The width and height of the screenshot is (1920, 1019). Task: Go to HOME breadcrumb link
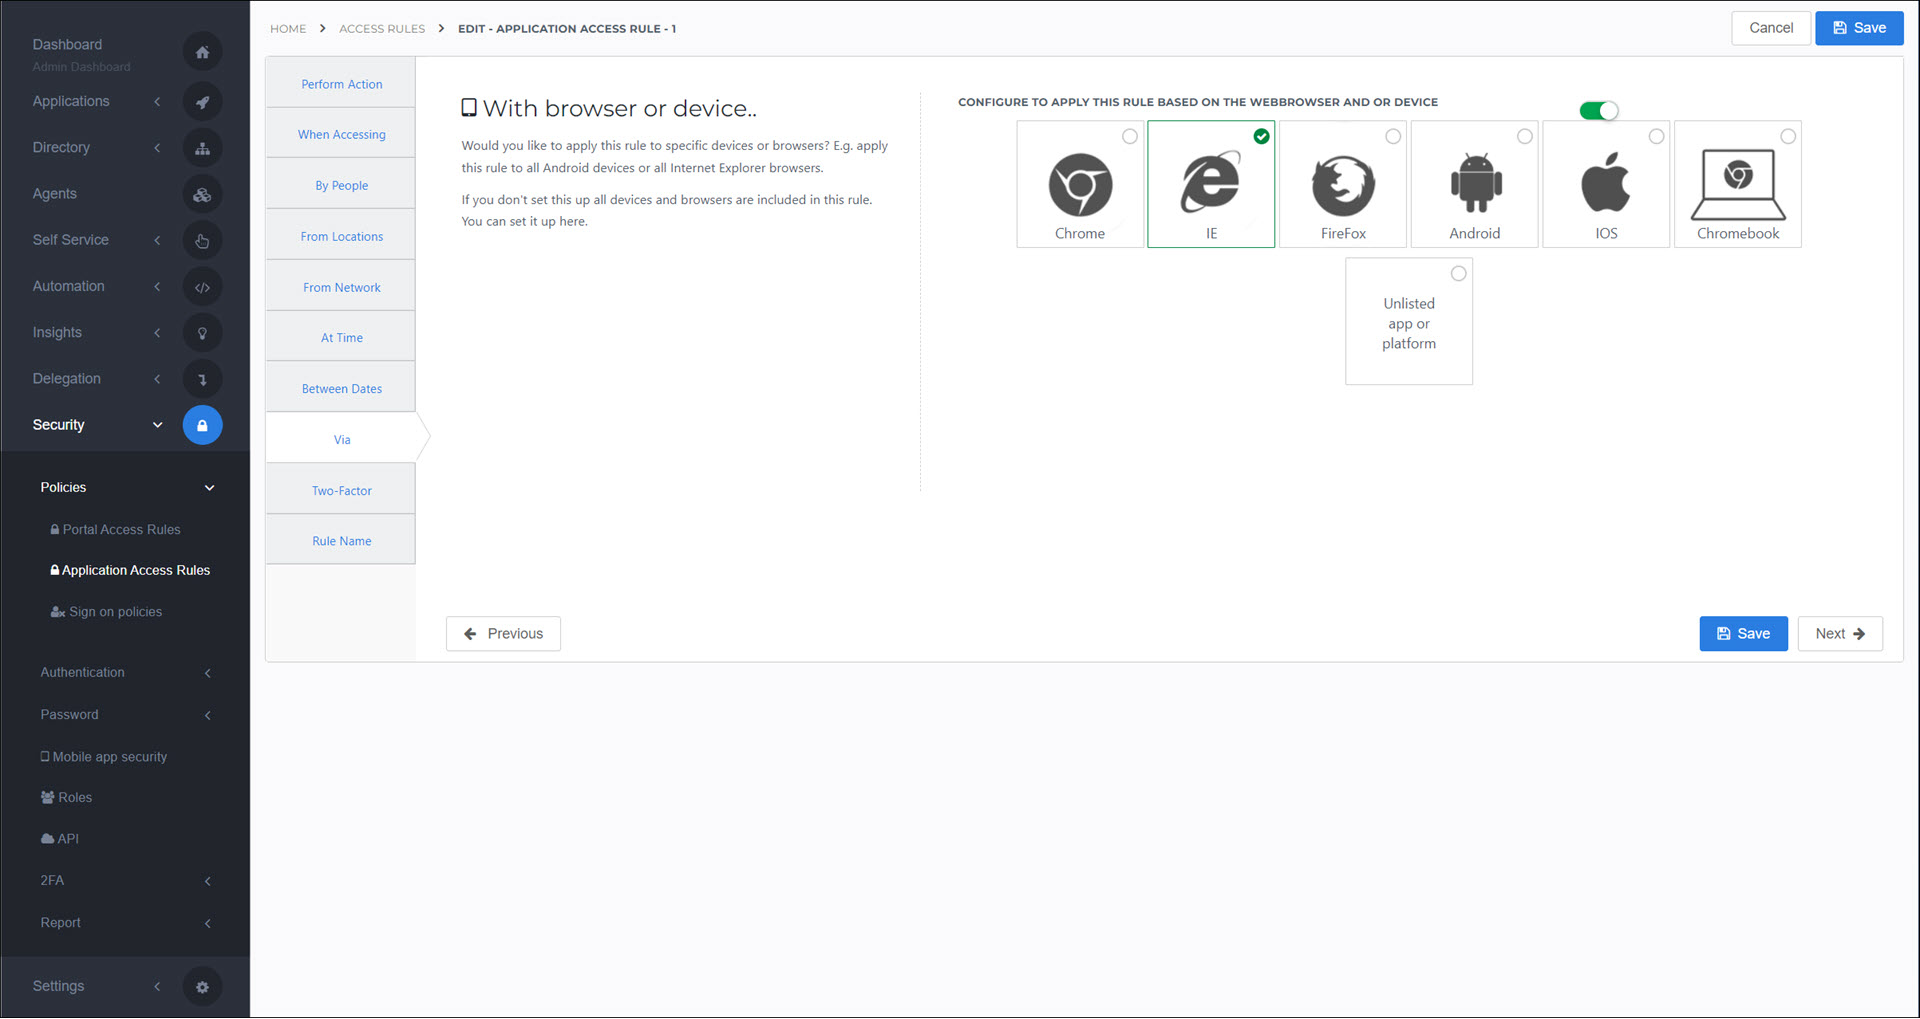click(x=288, y=29)
